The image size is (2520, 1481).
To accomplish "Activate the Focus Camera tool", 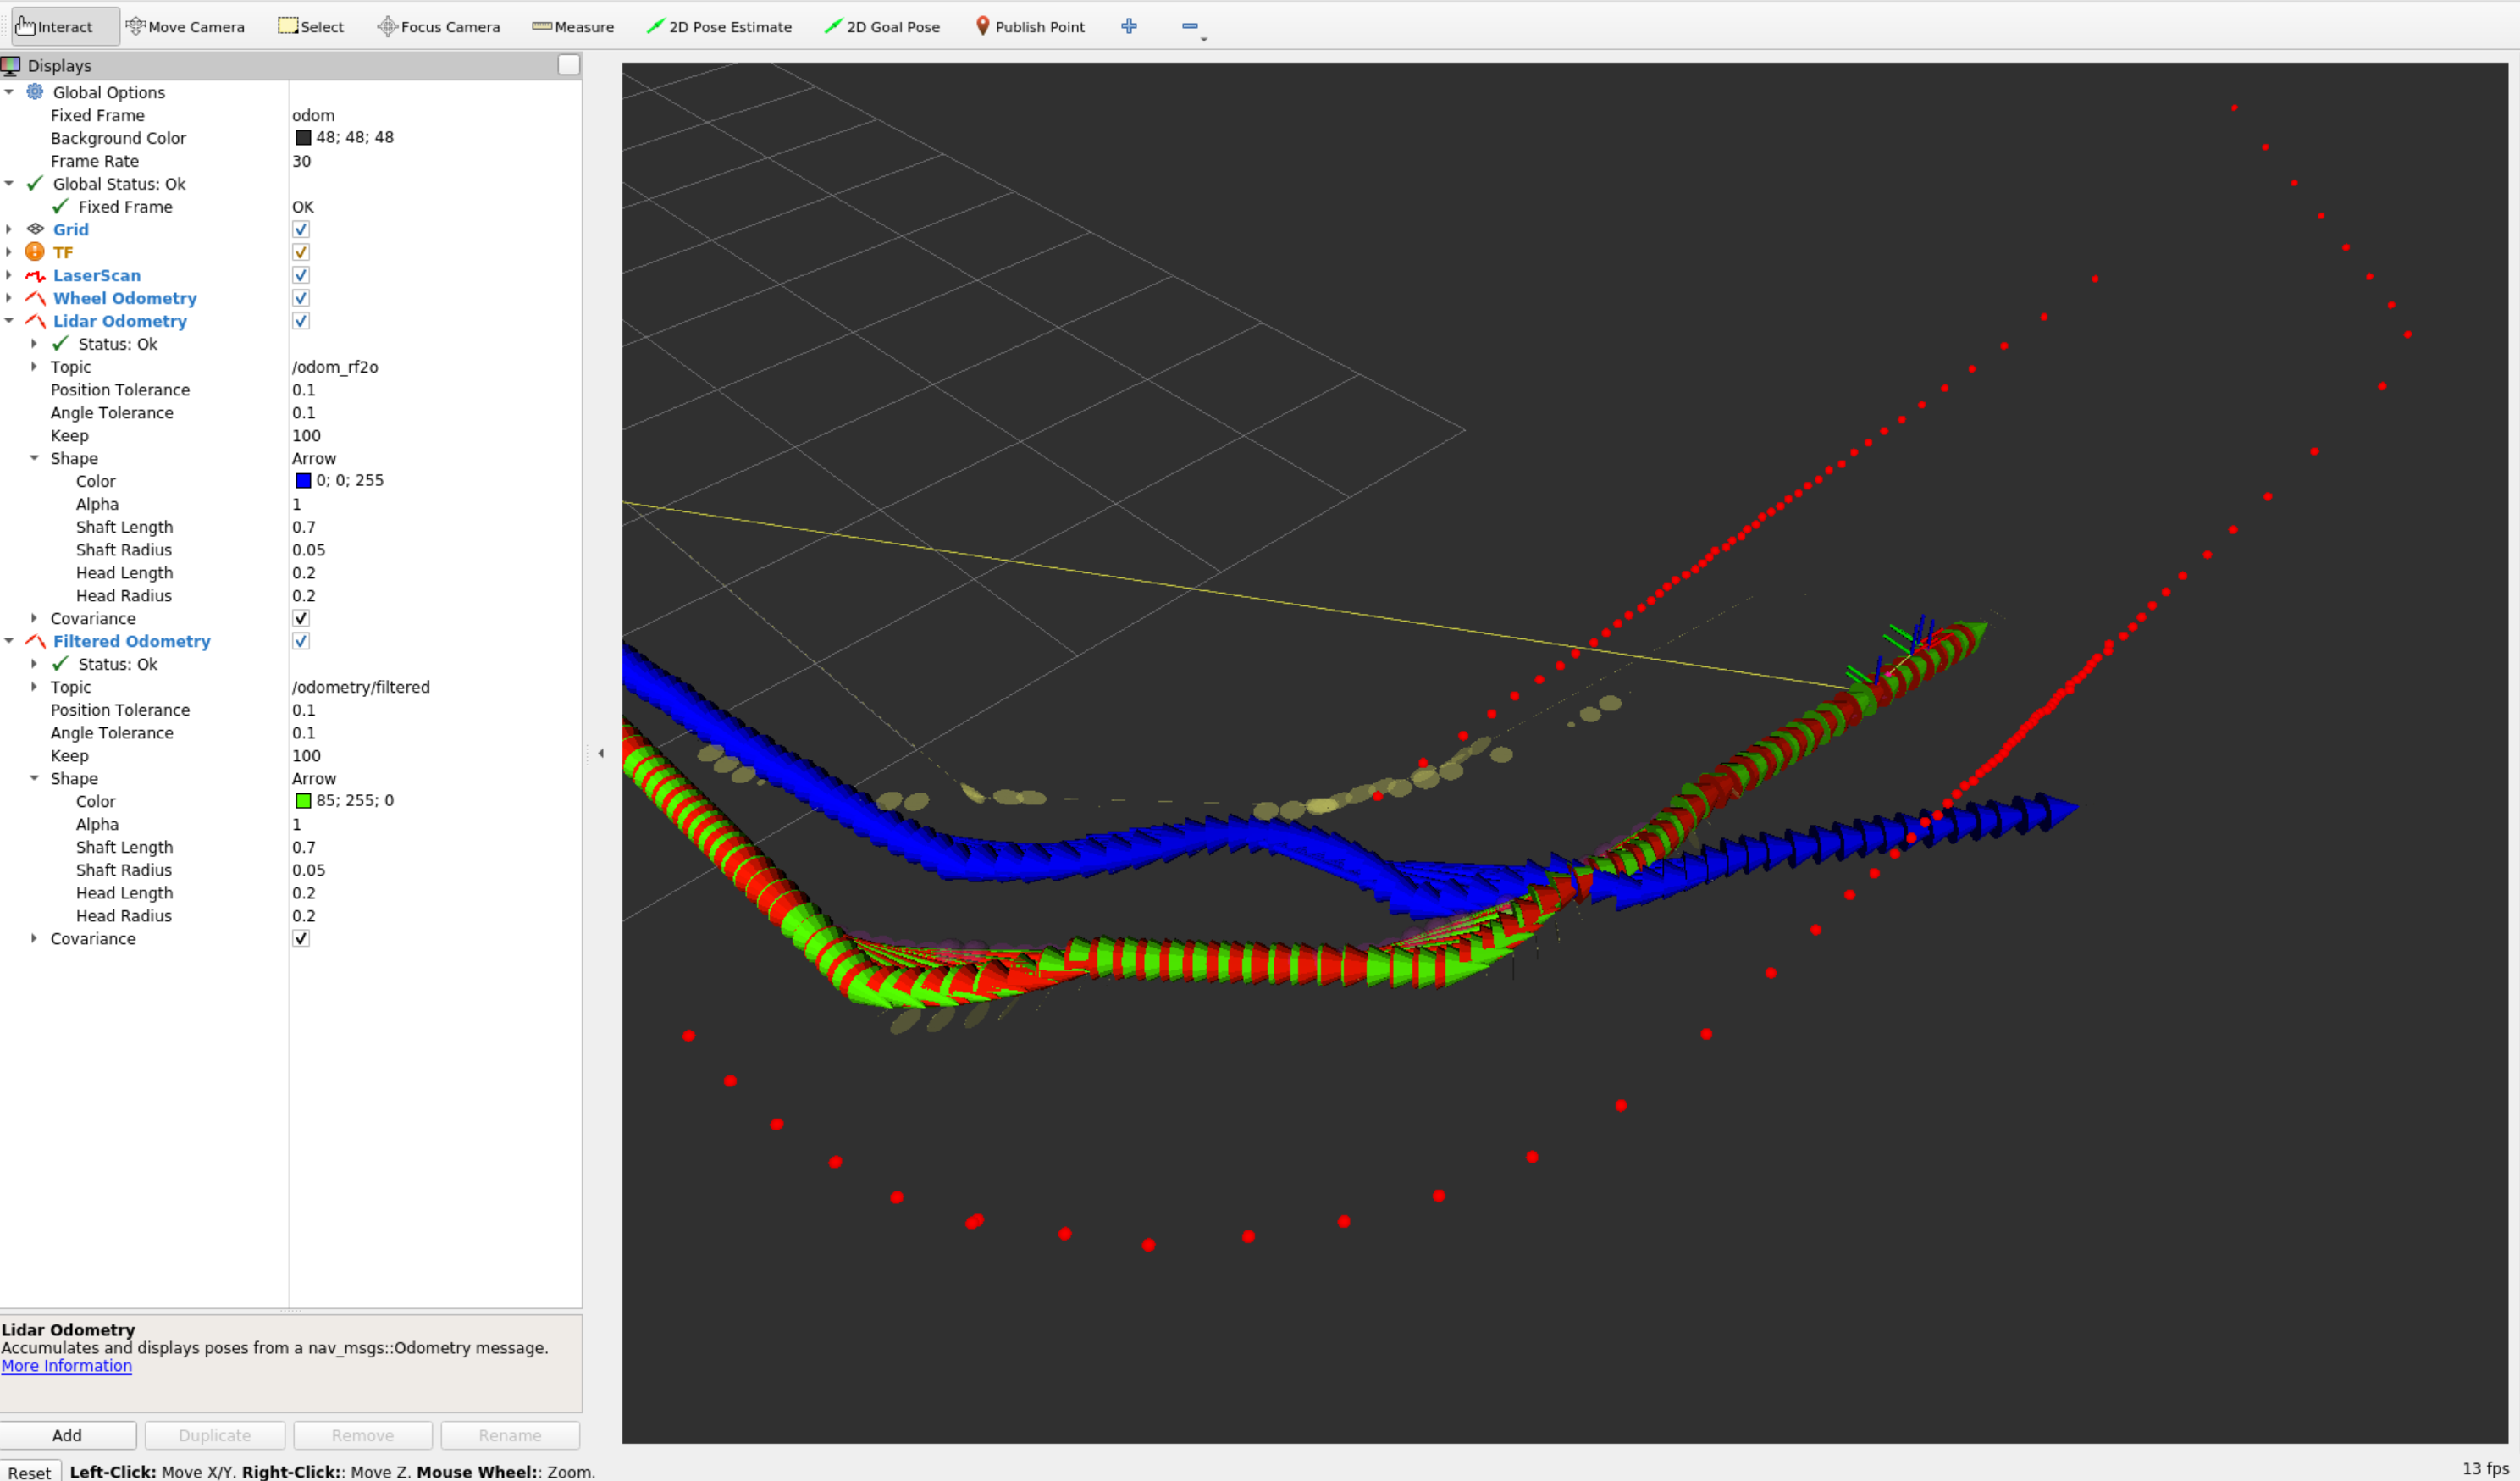I will coord(438,27).
